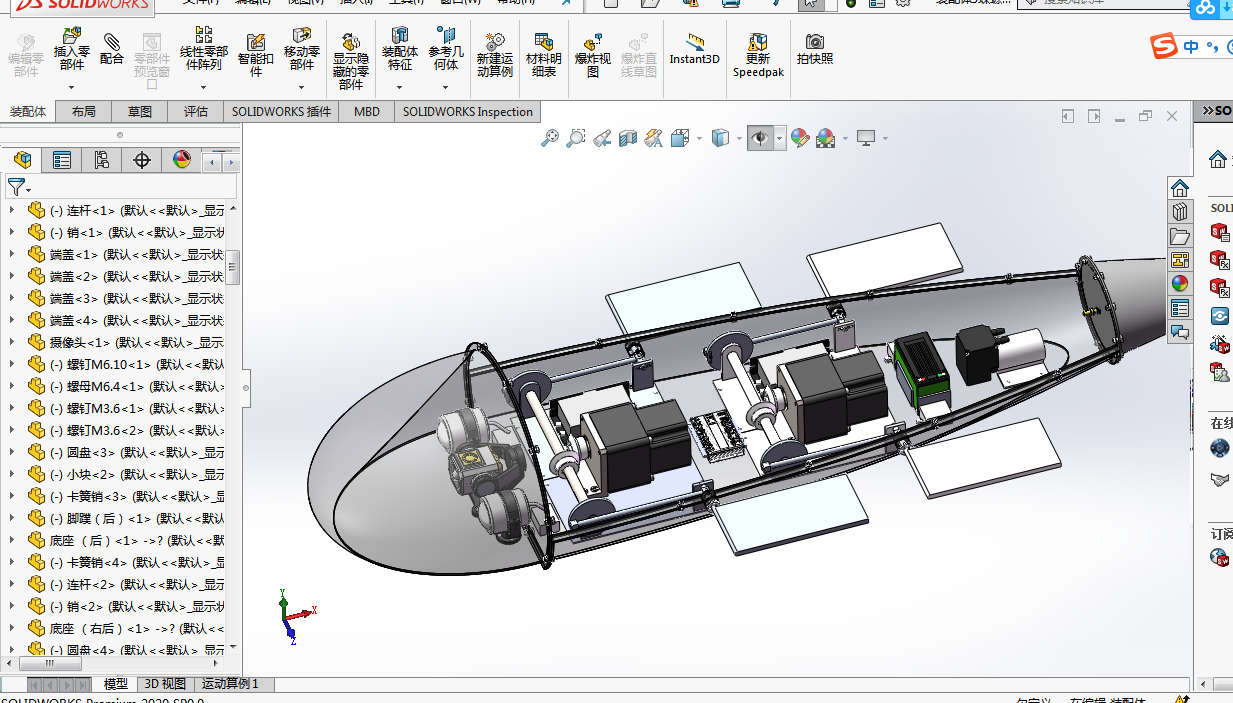
Task: Expand the 摄像头<1> tree node
Action: [12, 342]
